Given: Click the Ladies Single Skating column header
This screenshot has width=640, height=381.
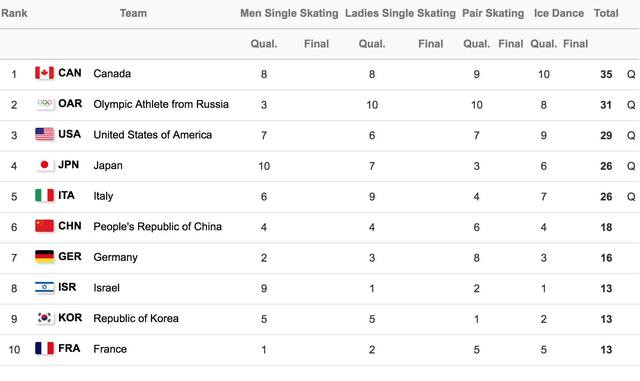Looking at the screenshot, I should tap(400, 13).
